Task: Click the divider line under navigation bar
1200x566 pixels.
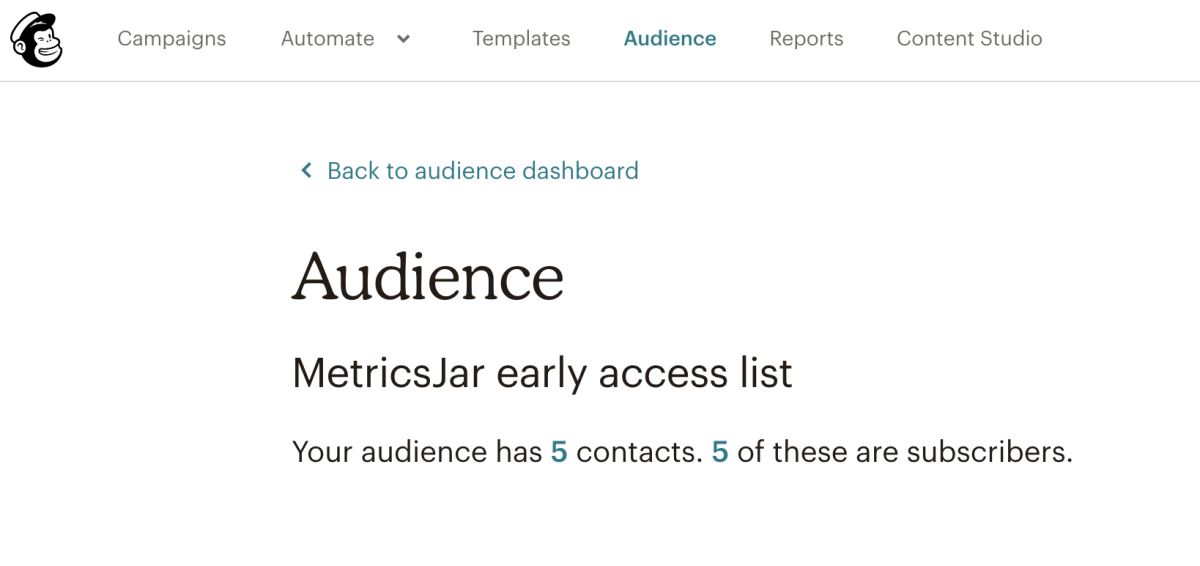Action: 600,81
